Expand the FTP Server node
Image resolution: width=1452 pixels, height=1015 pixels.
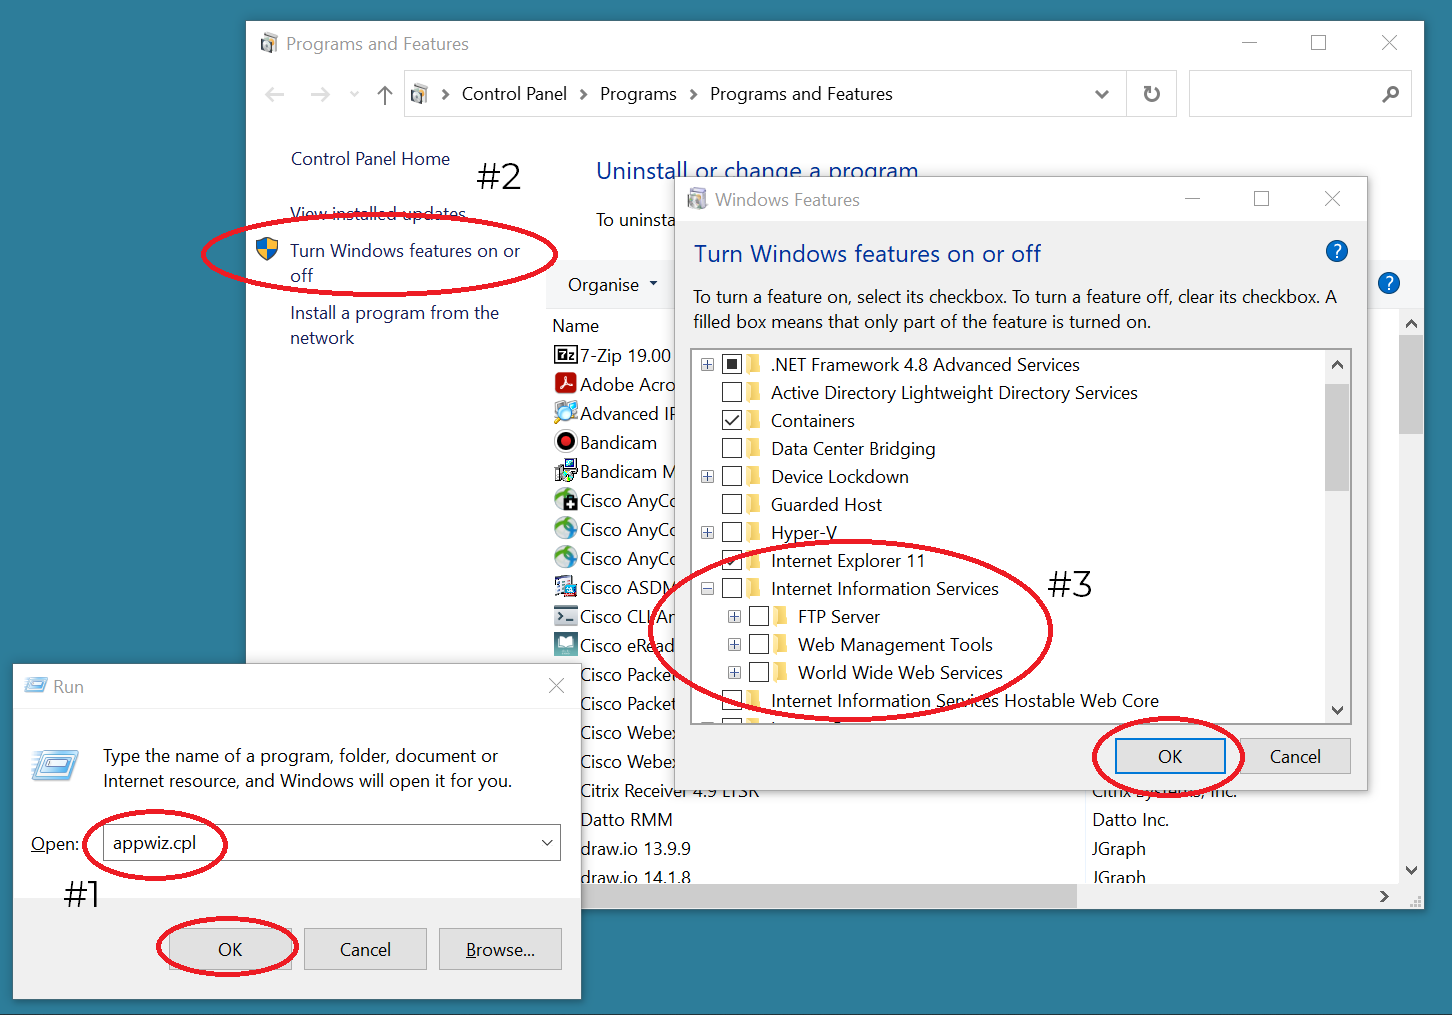[735, 616]
